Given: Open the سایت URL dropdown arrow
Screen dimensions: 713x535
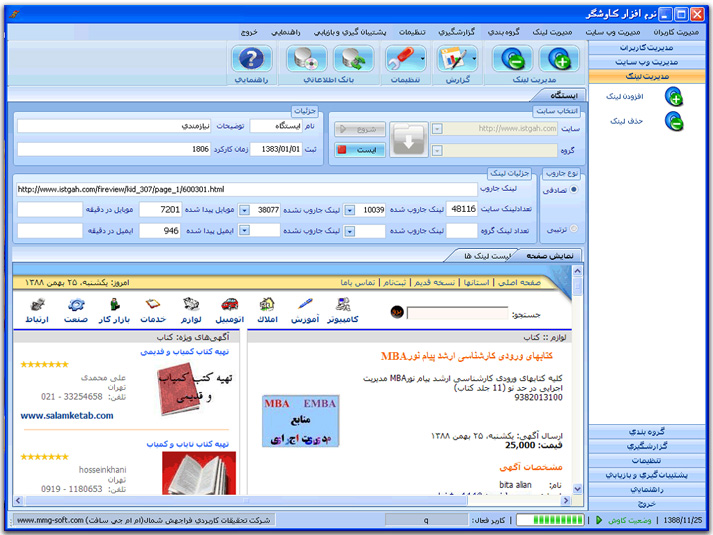Looking at the screenshot, I should coord(437,129).
